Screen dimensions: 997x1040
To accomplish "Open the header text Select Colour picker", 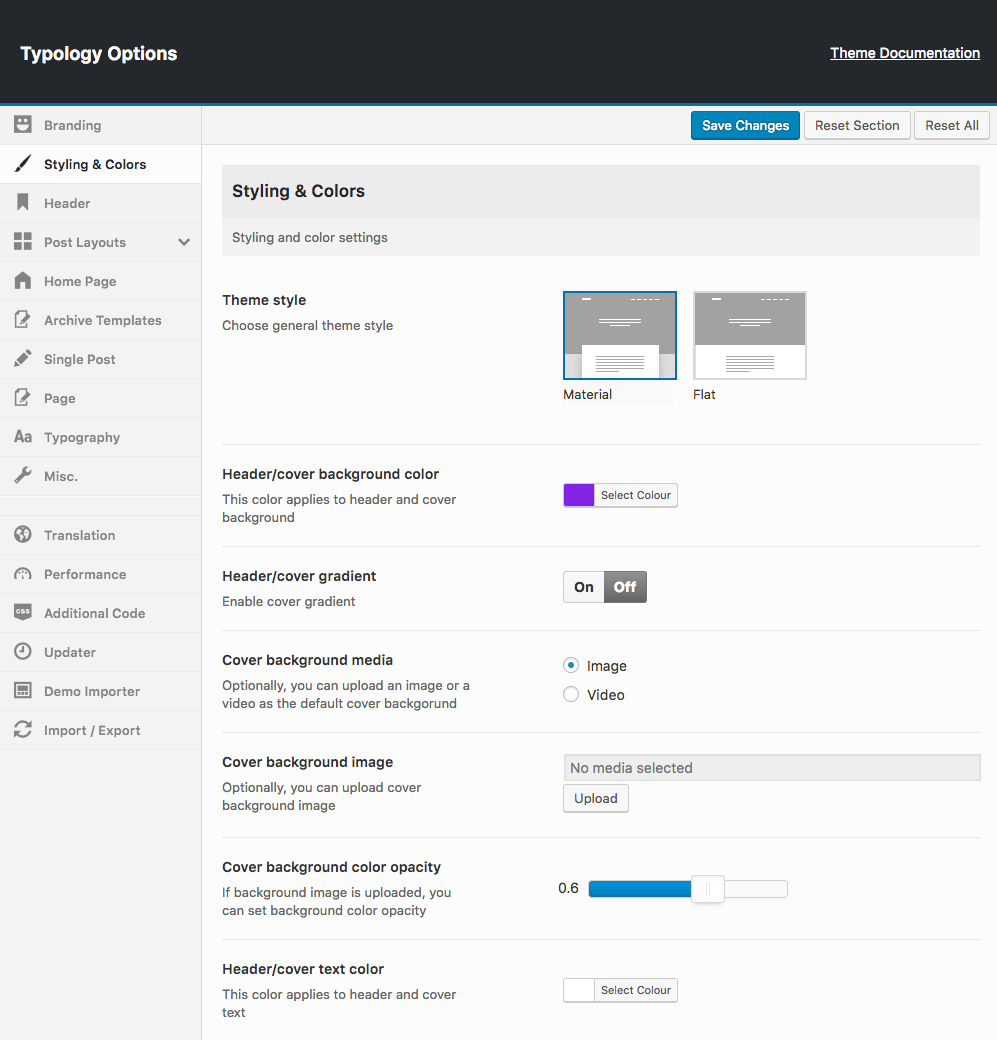I will (x=635, y=990).
